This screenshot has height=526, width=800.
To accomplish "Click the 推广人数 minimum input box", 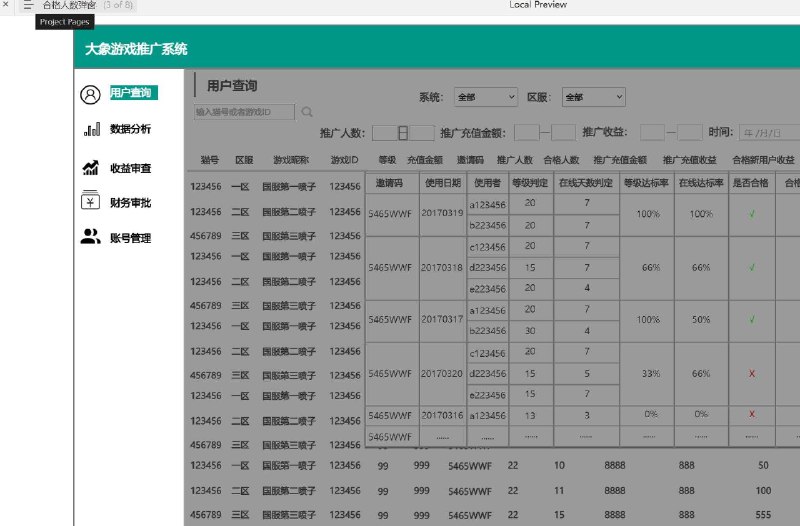I will click(x=385, y=133).
